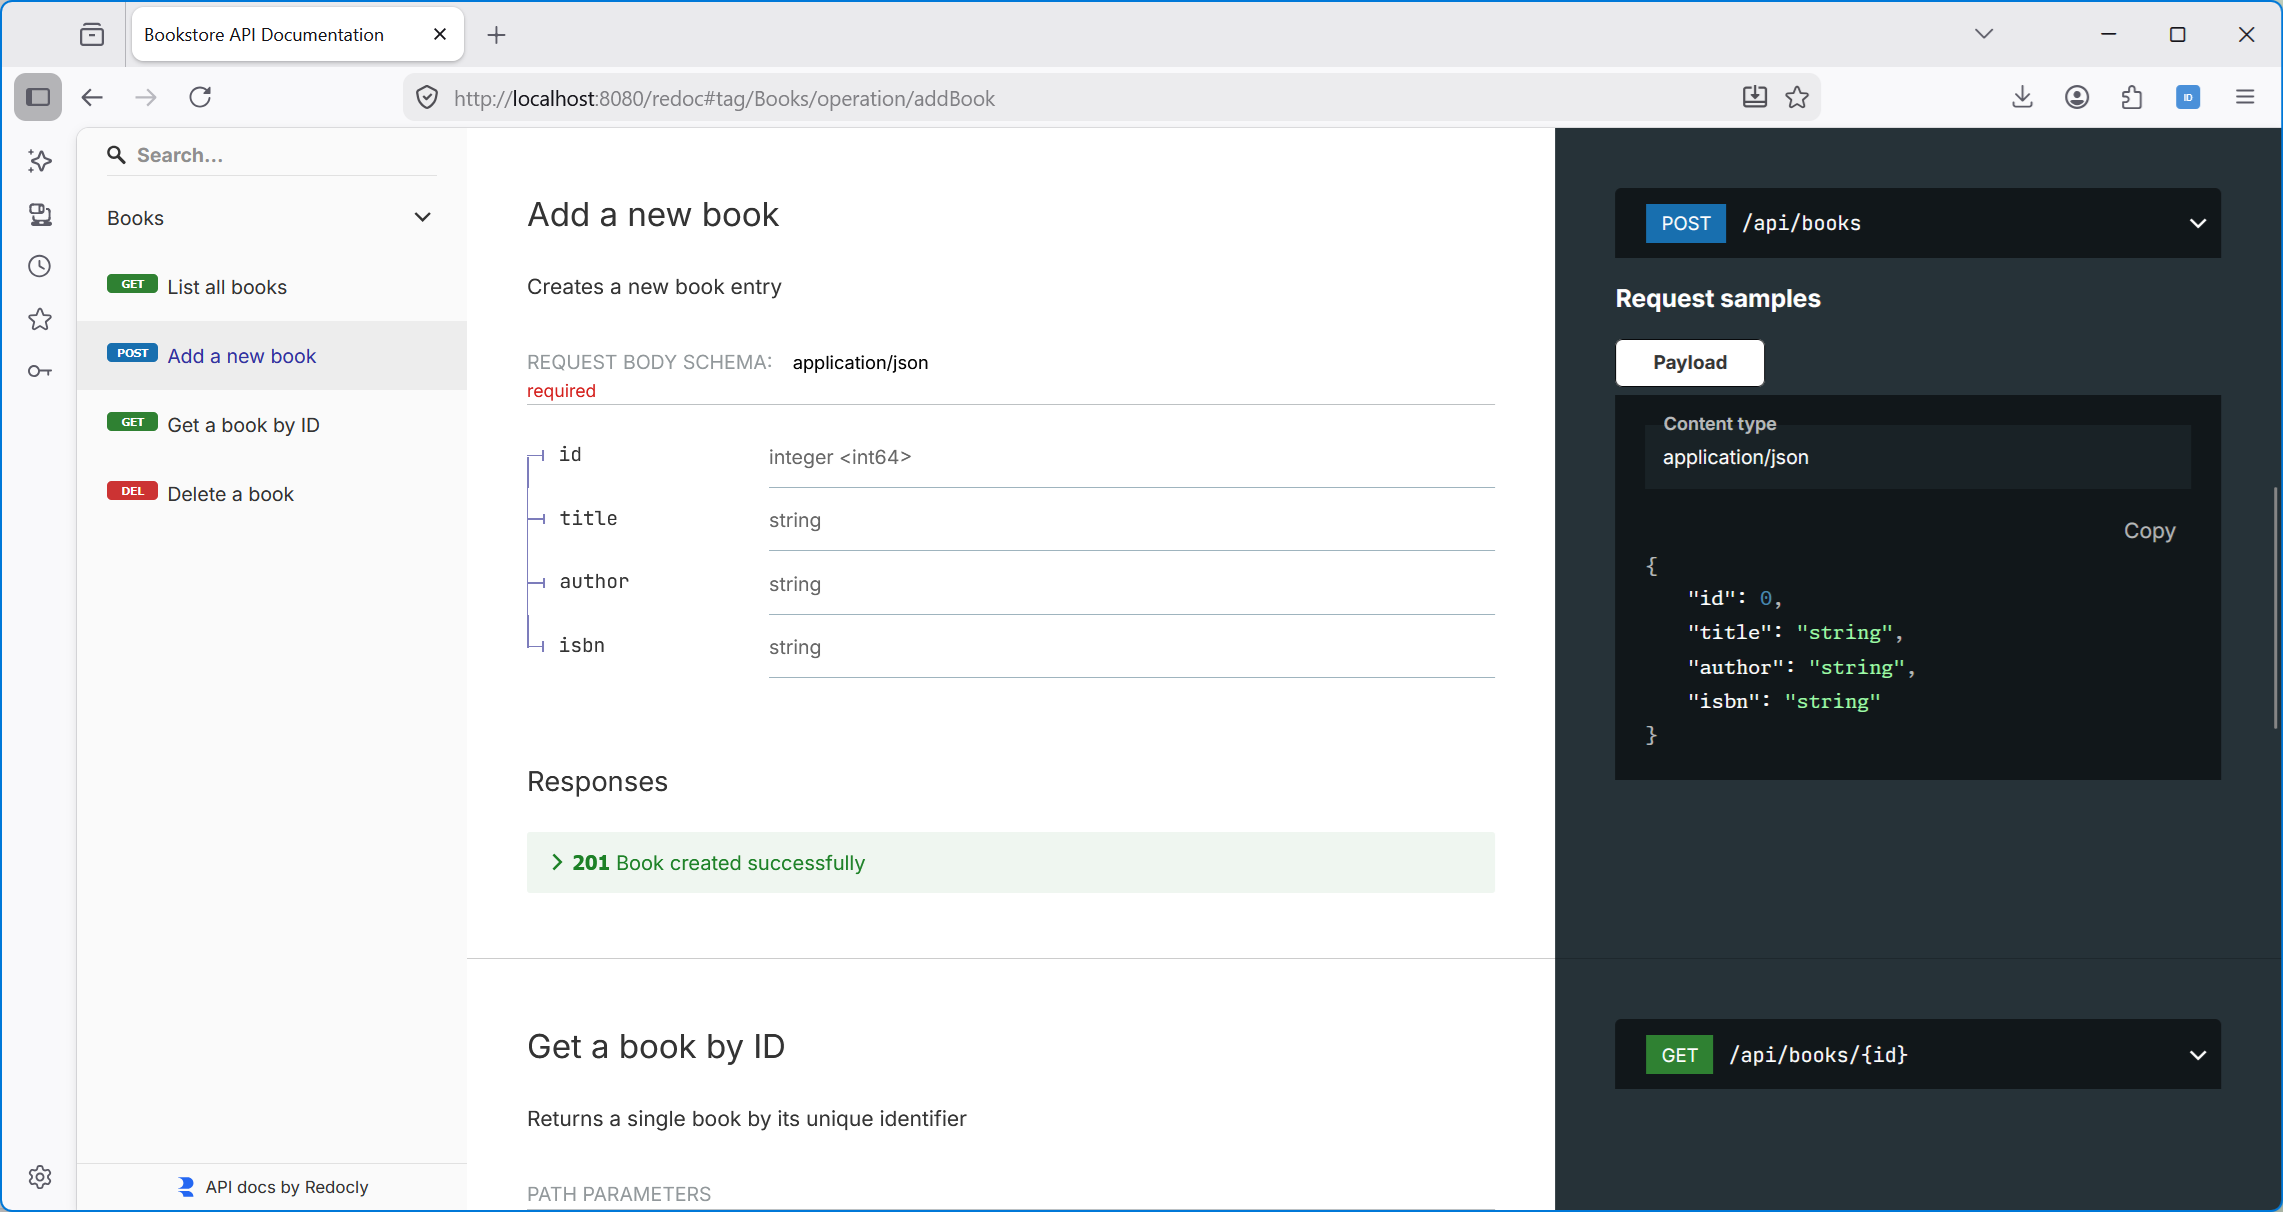The width and height of the screenshot is (2283, 1212).
Task: Select the Payload tab under Request samples
Action: click(1689, 362)
